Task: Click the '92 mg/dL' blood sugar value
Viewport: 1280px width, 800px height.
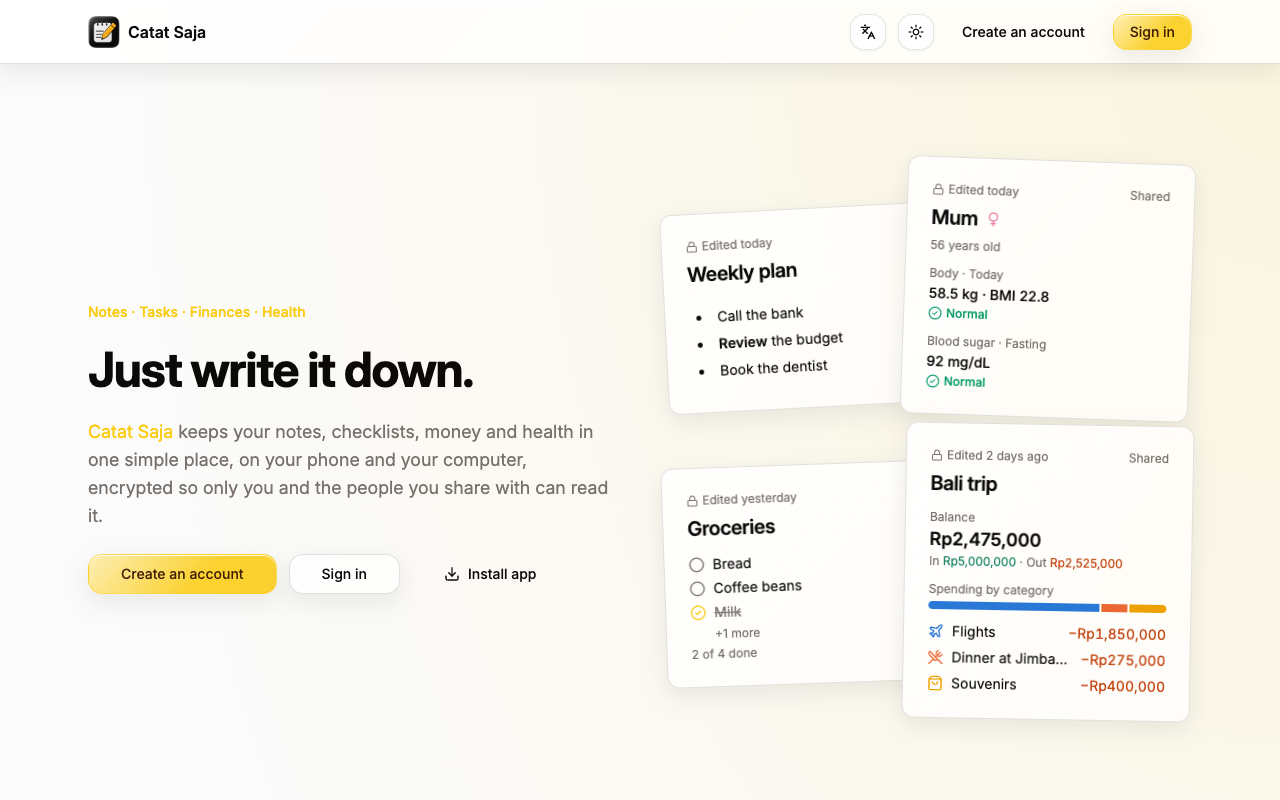Action: 956,362
